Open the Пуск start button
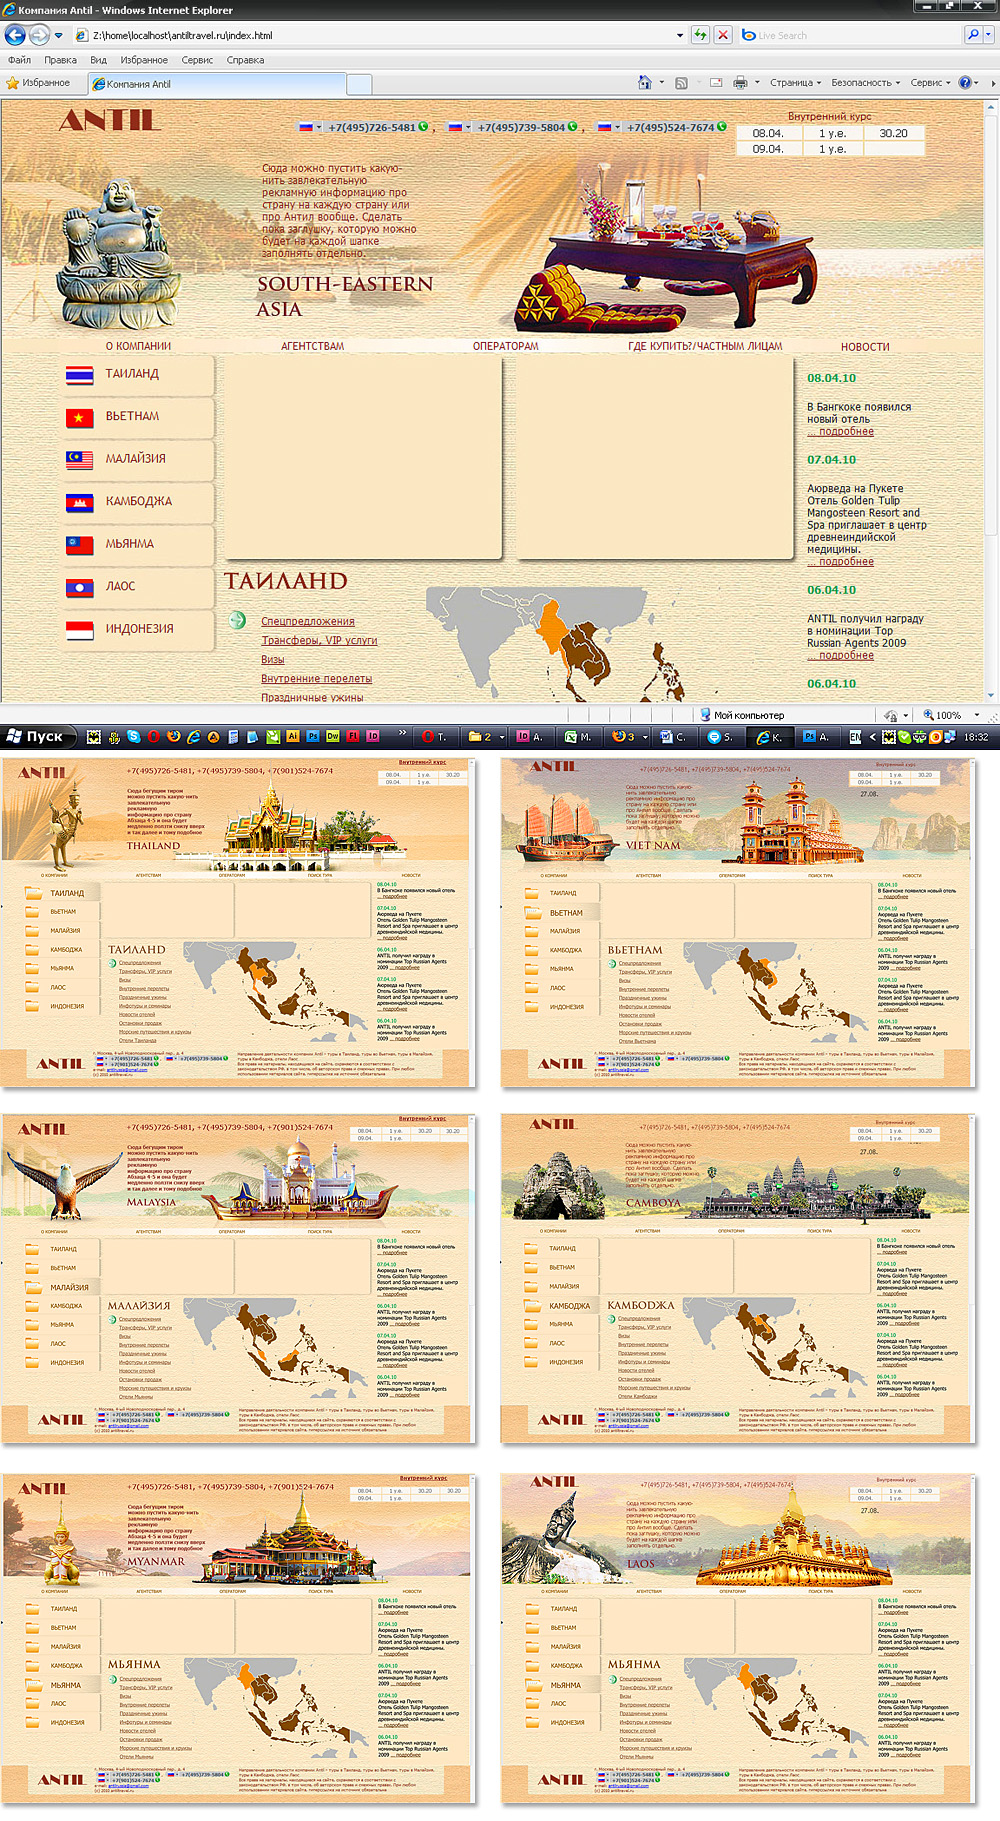Screen dimensions: 1000x1821 tap(37, 737)
